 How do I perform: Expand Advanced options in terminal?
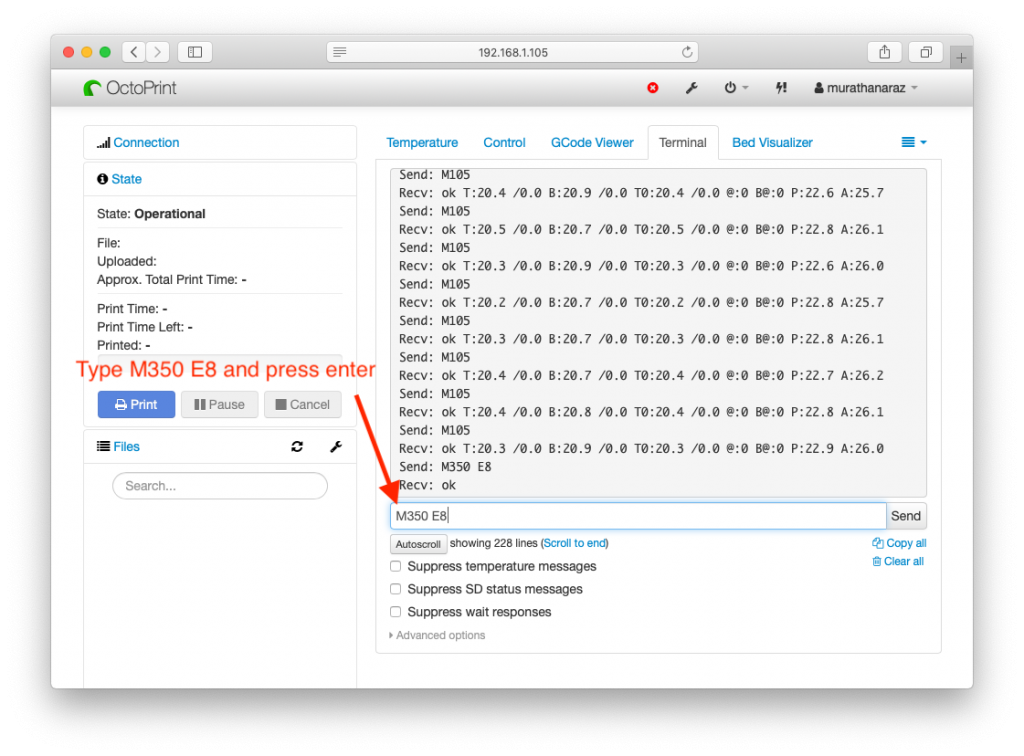click(x=437, y=635)
